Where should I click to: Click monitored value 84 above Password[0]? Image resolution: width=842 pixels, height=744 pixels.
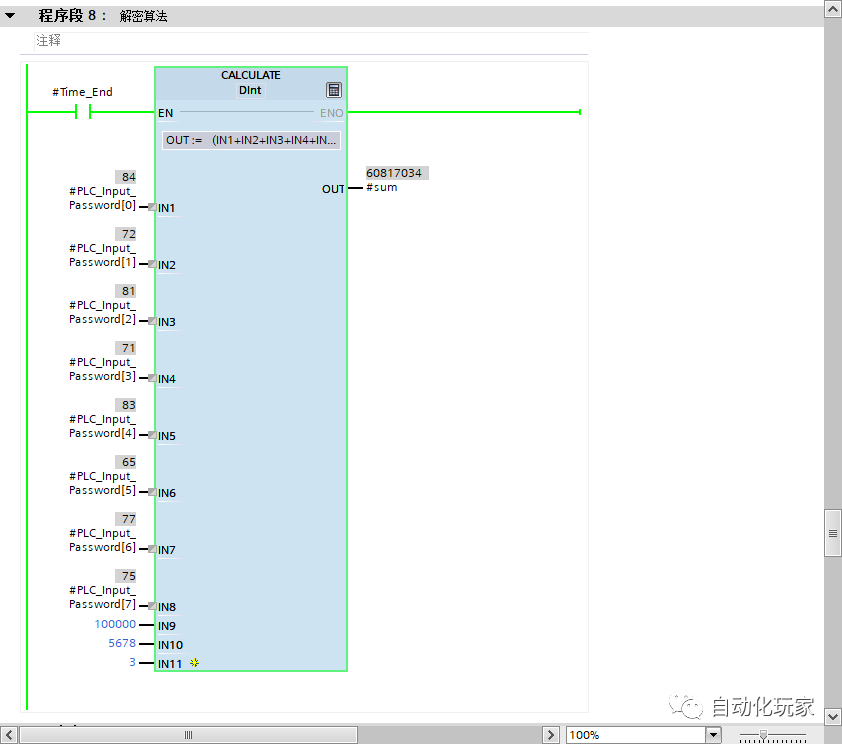click(x=126, y=177)
